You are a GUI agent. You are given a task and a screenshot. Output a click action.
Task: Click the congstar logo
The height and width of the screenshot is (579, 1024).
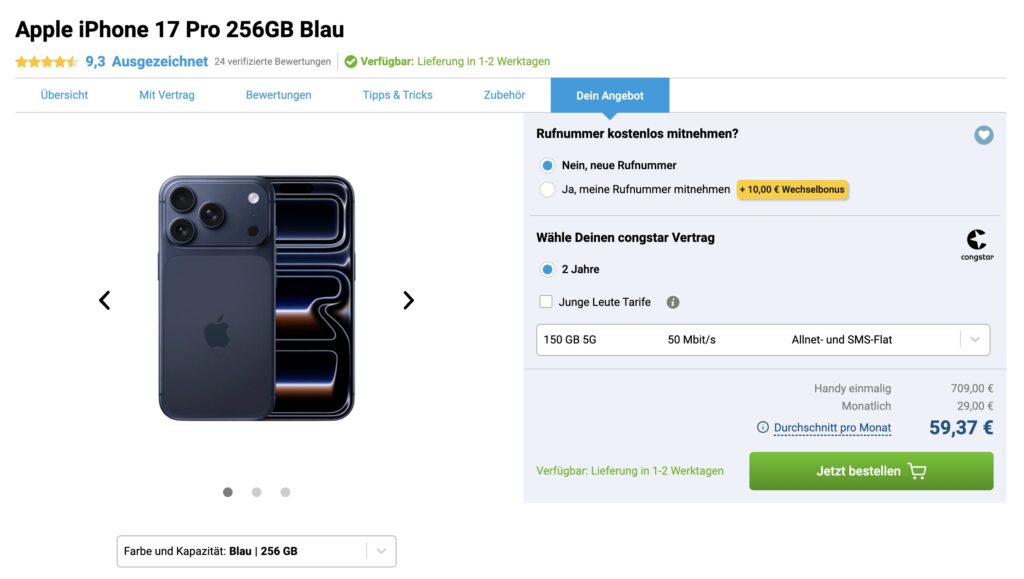tap(977, 244)
